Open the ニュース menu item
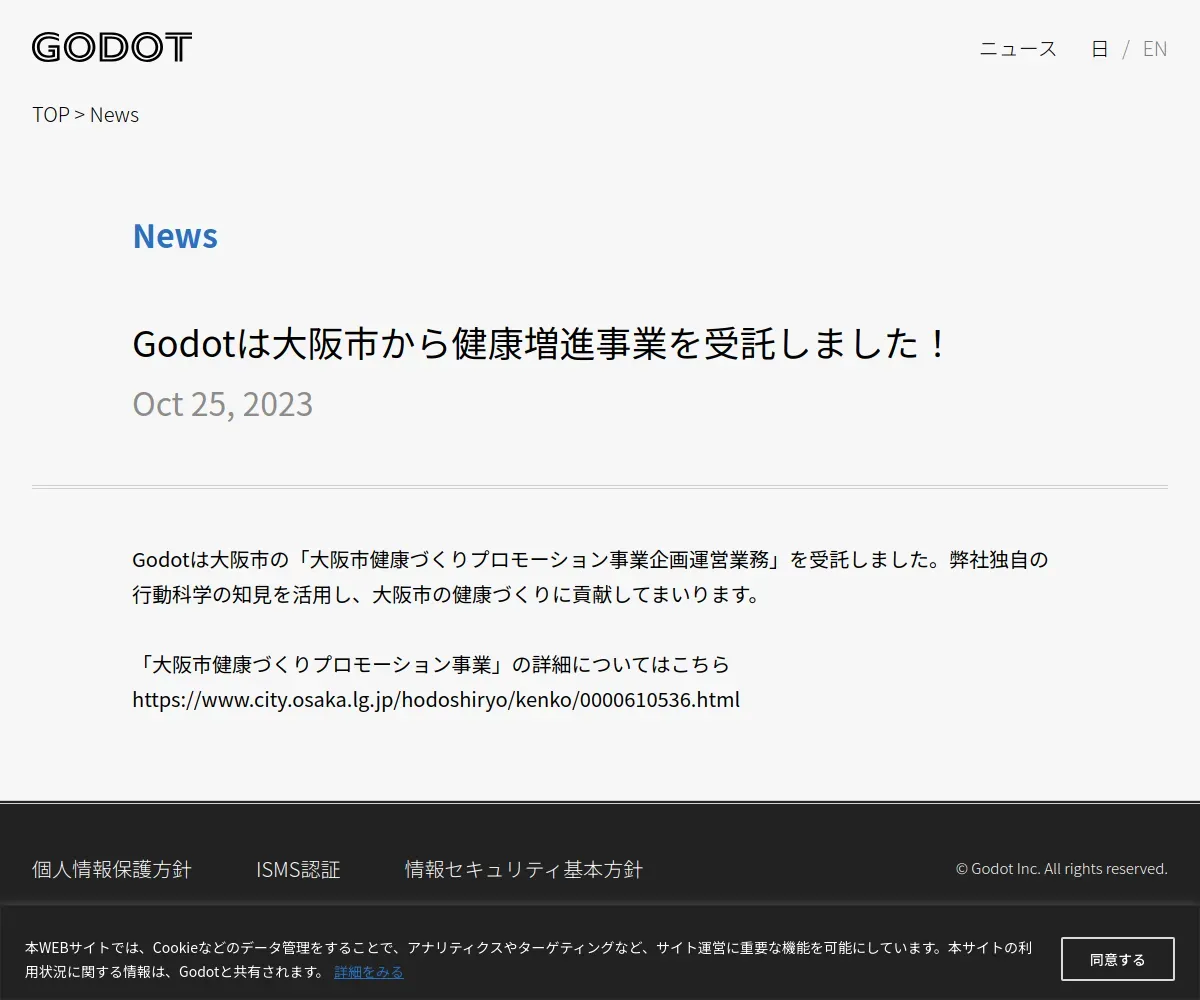1200x1000 pixels. pyautogui.click(x=1018, y=48)
